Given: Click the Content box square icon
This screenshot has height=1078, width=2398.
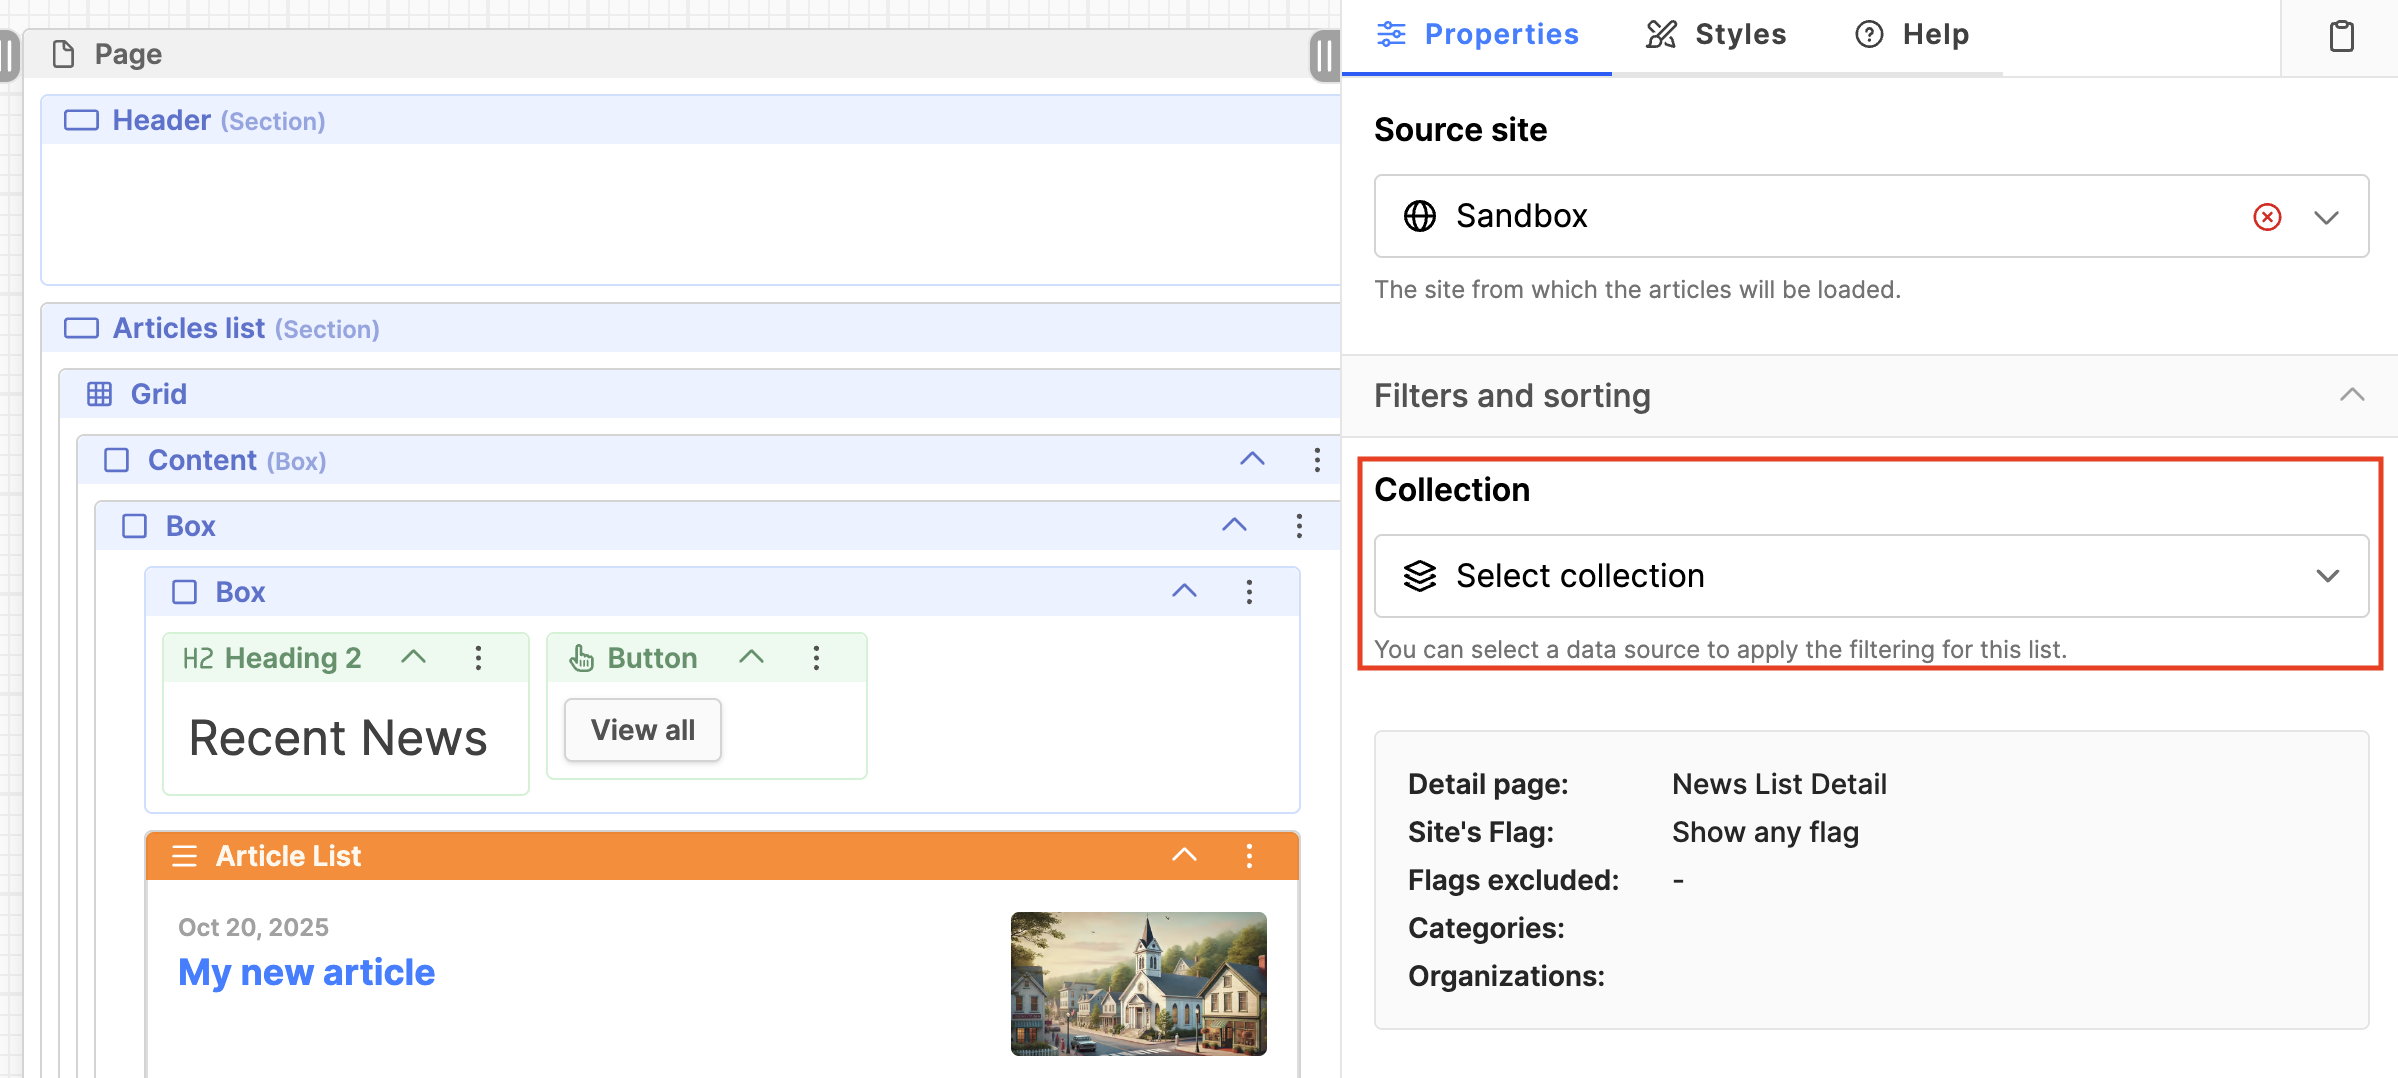Looking at the screenshot, I should [117, 460].
